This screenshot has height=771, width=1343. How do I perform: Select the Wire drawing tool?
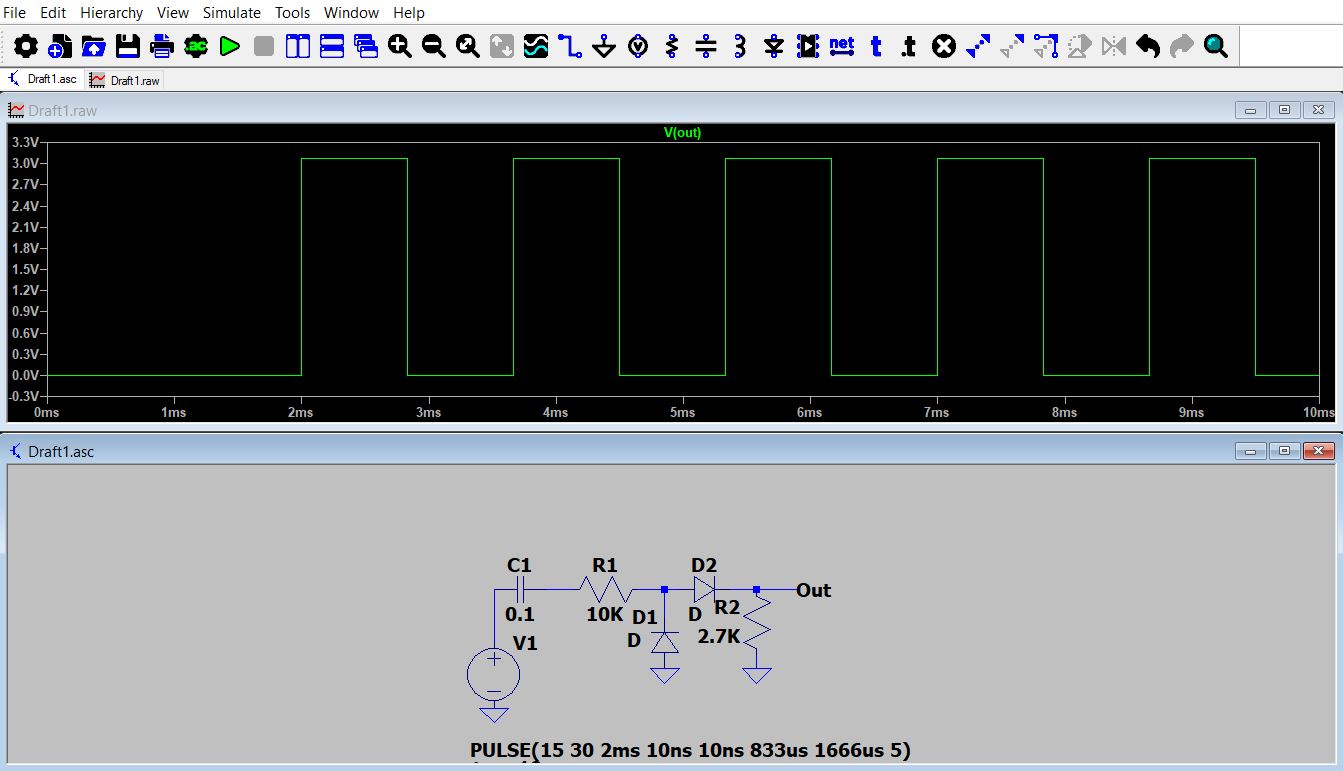568,45
